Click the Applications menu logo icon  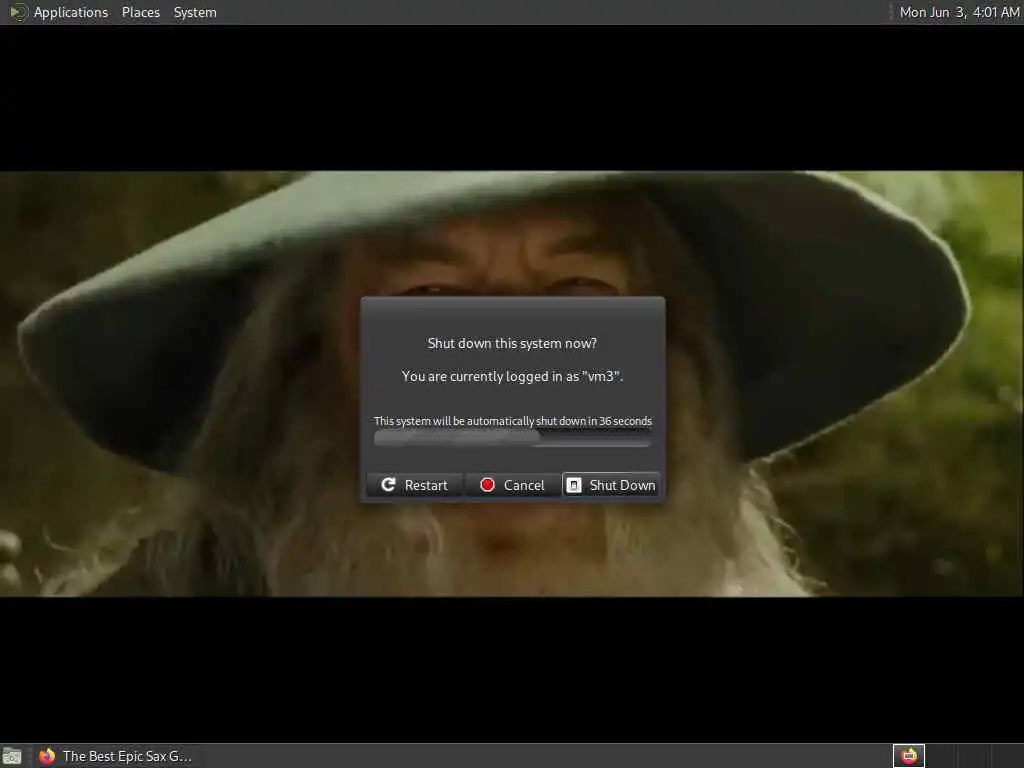[18, 12]
